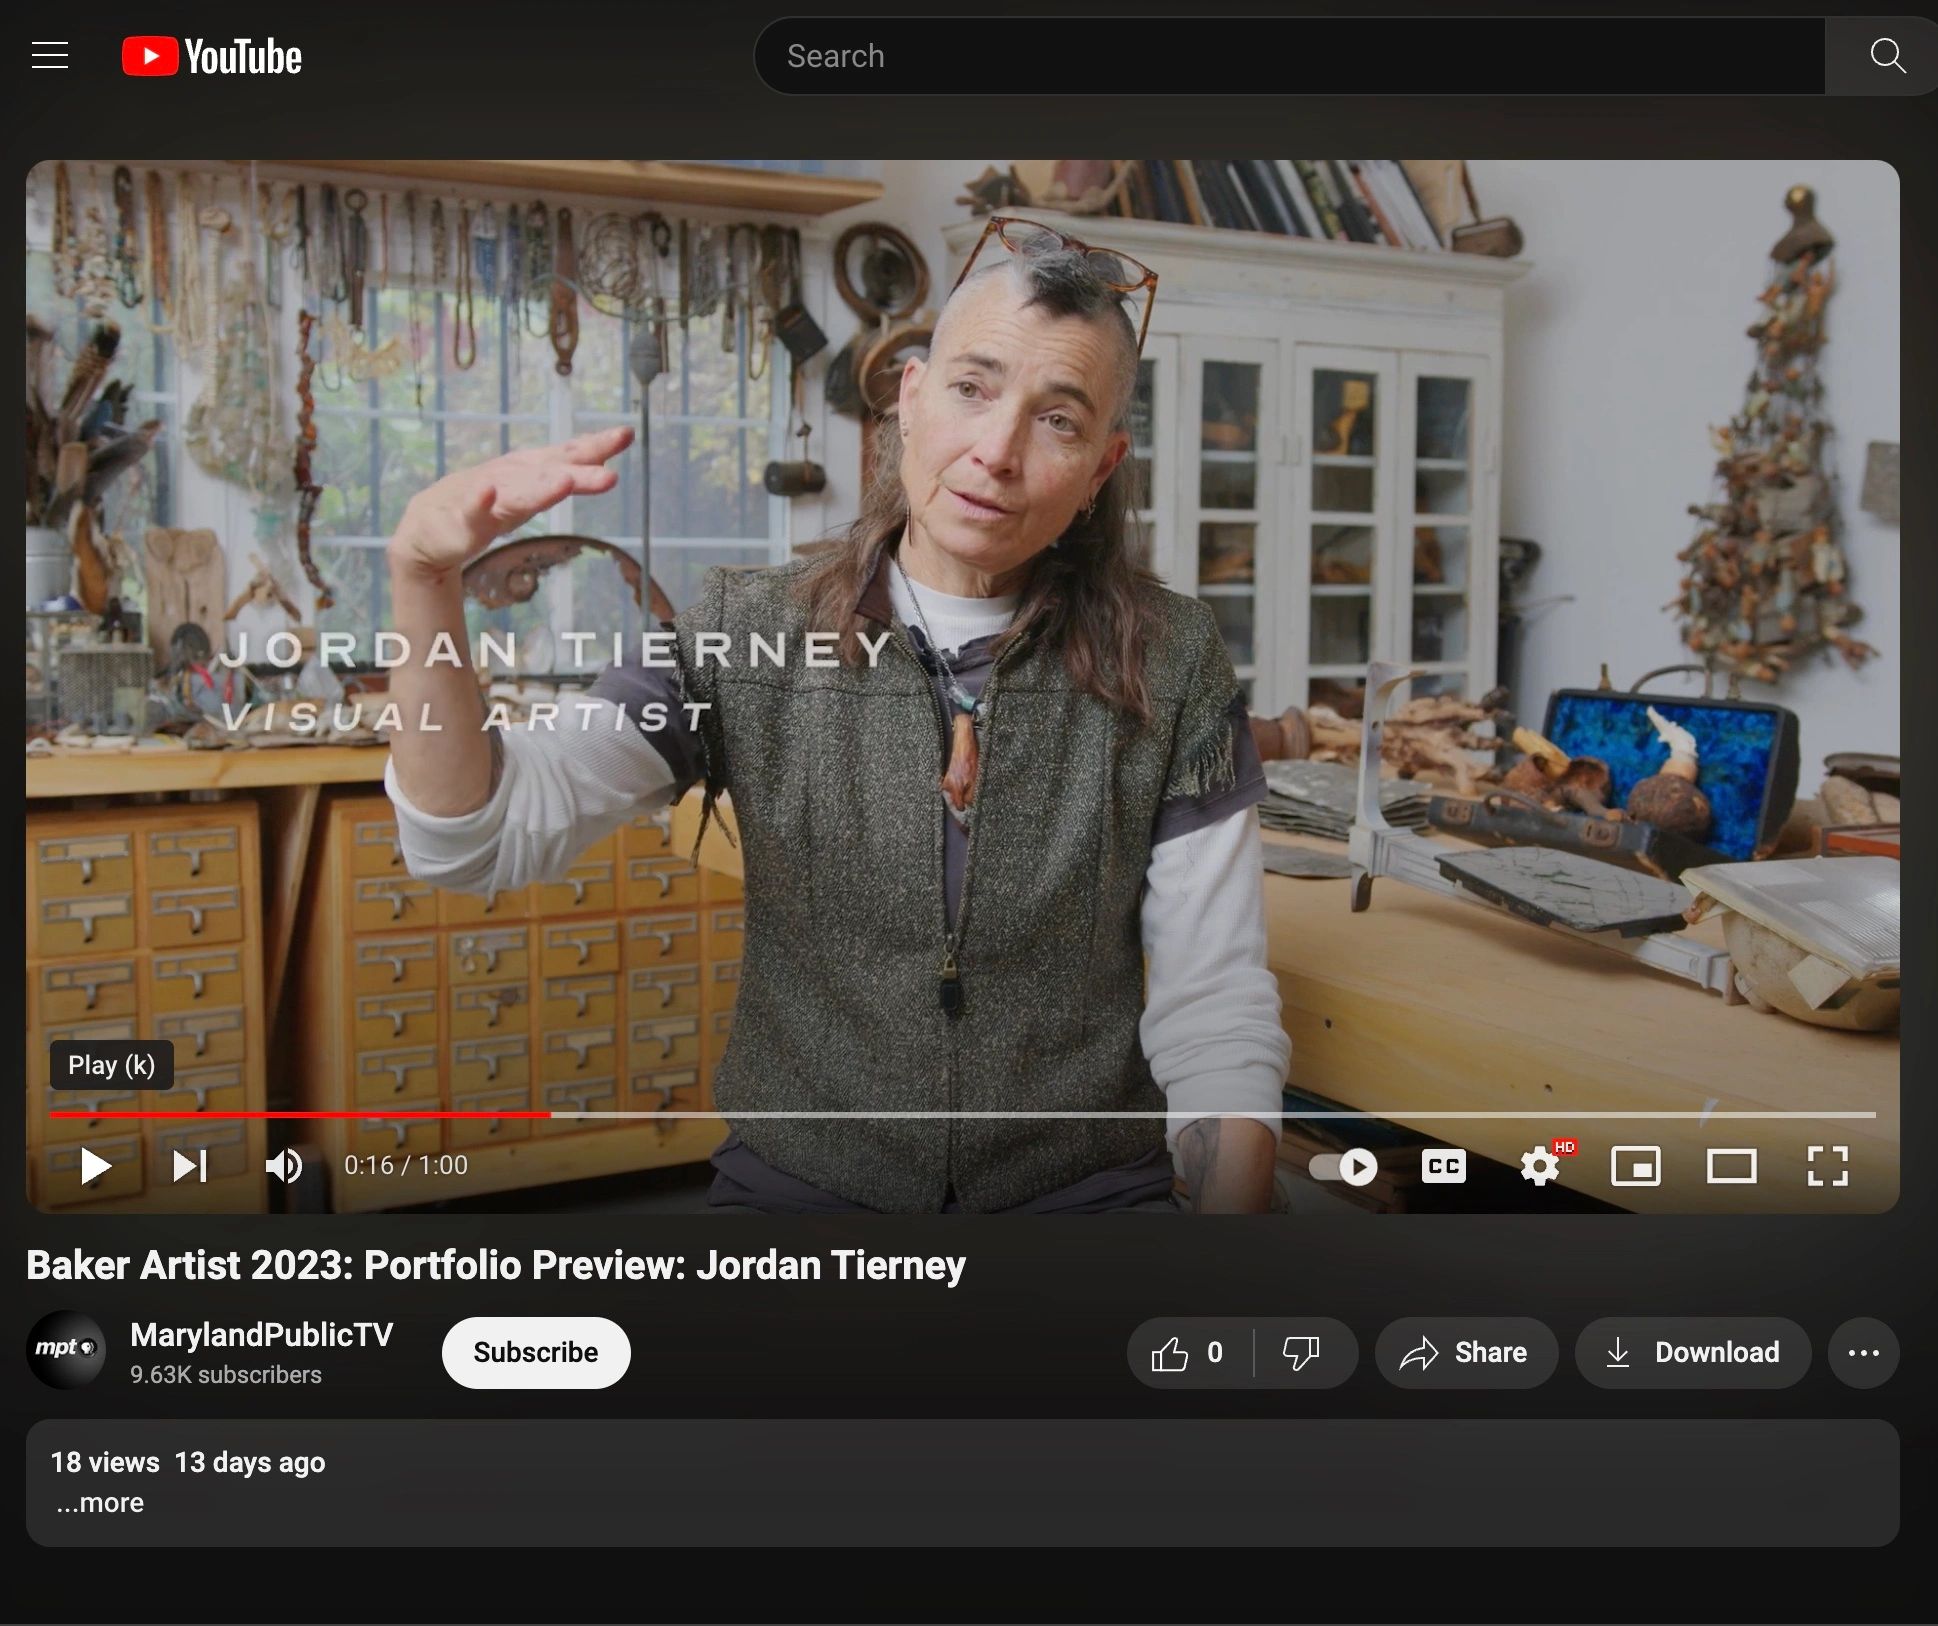This screenshot has width=1938, height=1626.
Task: Click the 0:16 / 1:00 time display
Action: [x=406, y=1166]
